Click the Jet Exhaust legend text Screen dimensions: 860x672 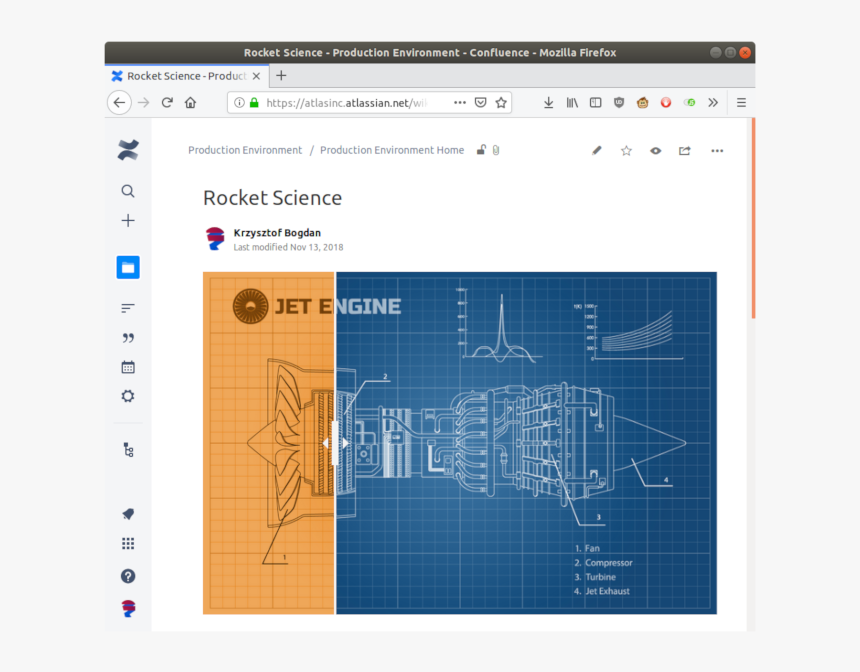point(607,591)
